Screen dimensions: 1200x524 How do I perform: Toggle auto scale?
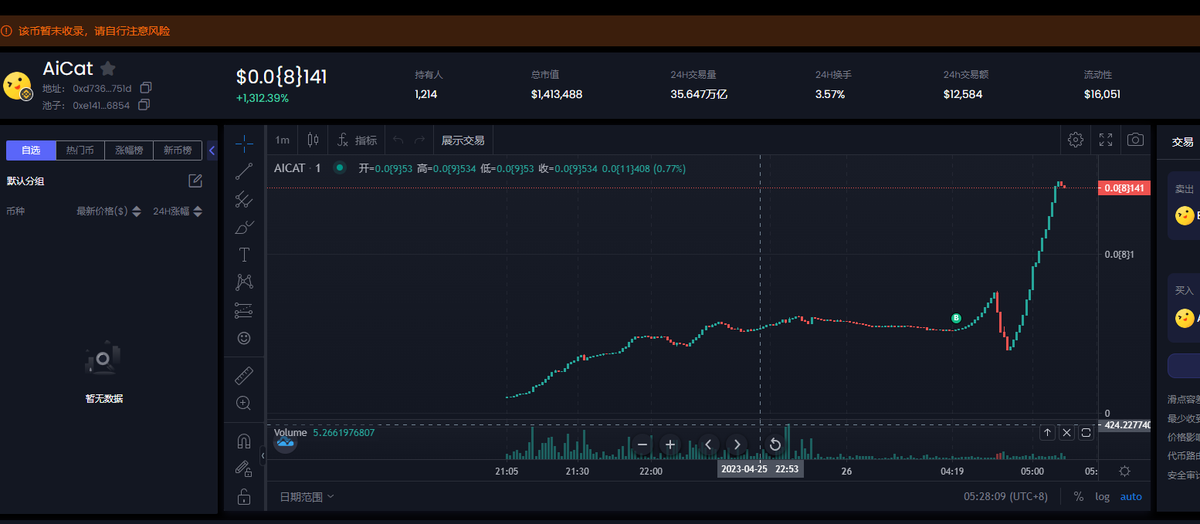pyautogui.click(x=1130, y=496)
